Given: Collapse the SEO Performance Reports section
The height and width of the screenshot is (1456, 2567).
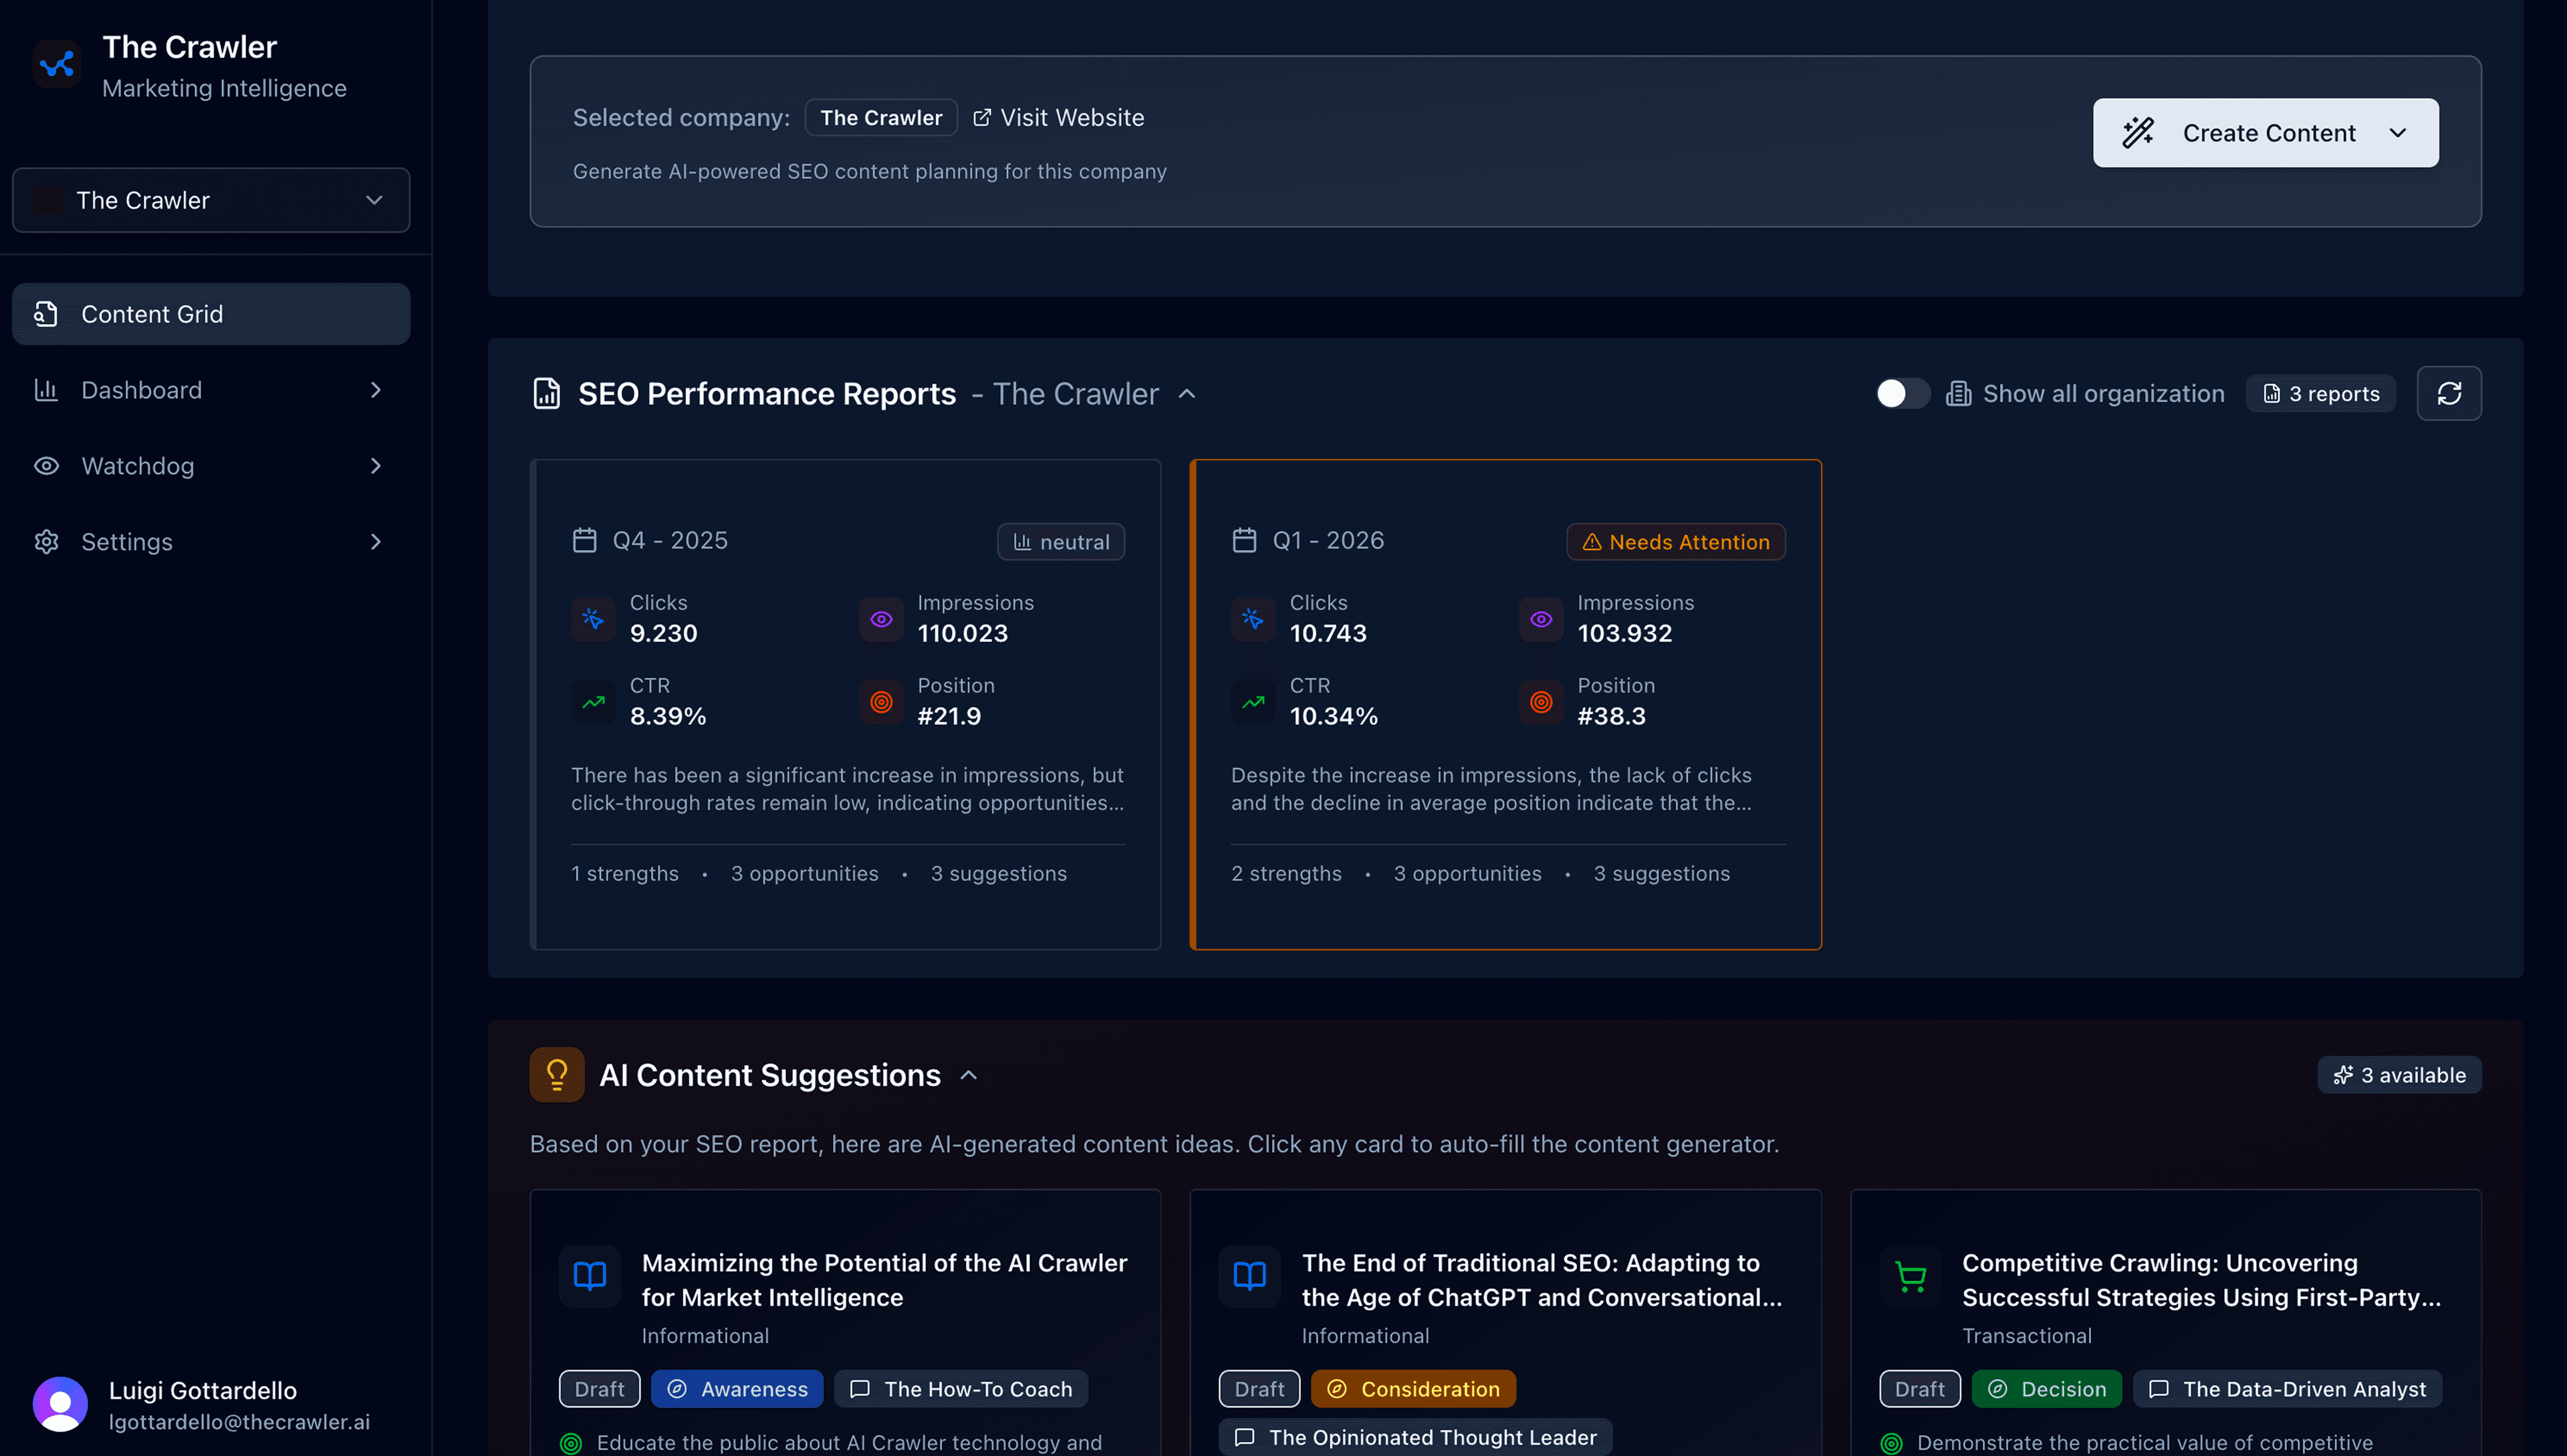Looking at the screenshot, I should tap(1187, 393).
